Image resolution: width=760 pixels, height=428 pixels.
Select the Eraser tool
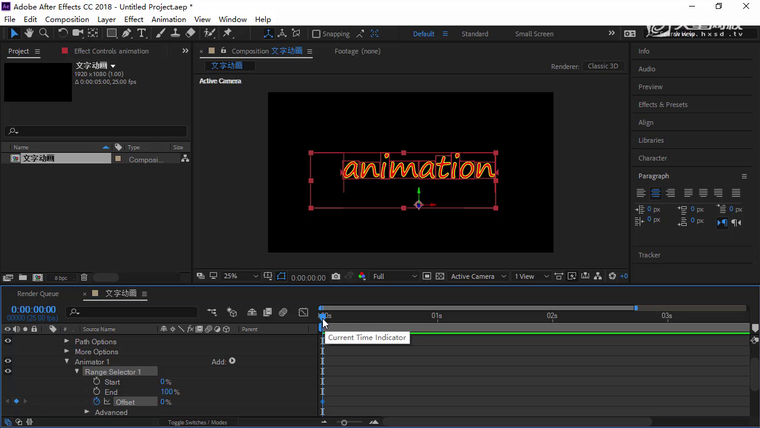pyautogui.click(x=190, y=33)
